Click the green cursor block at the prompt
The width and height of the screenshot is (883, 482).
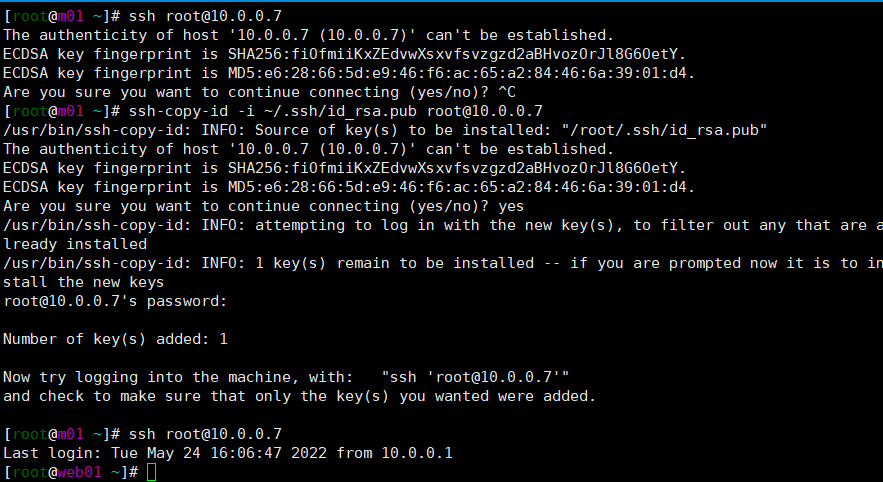pos(151,472)
